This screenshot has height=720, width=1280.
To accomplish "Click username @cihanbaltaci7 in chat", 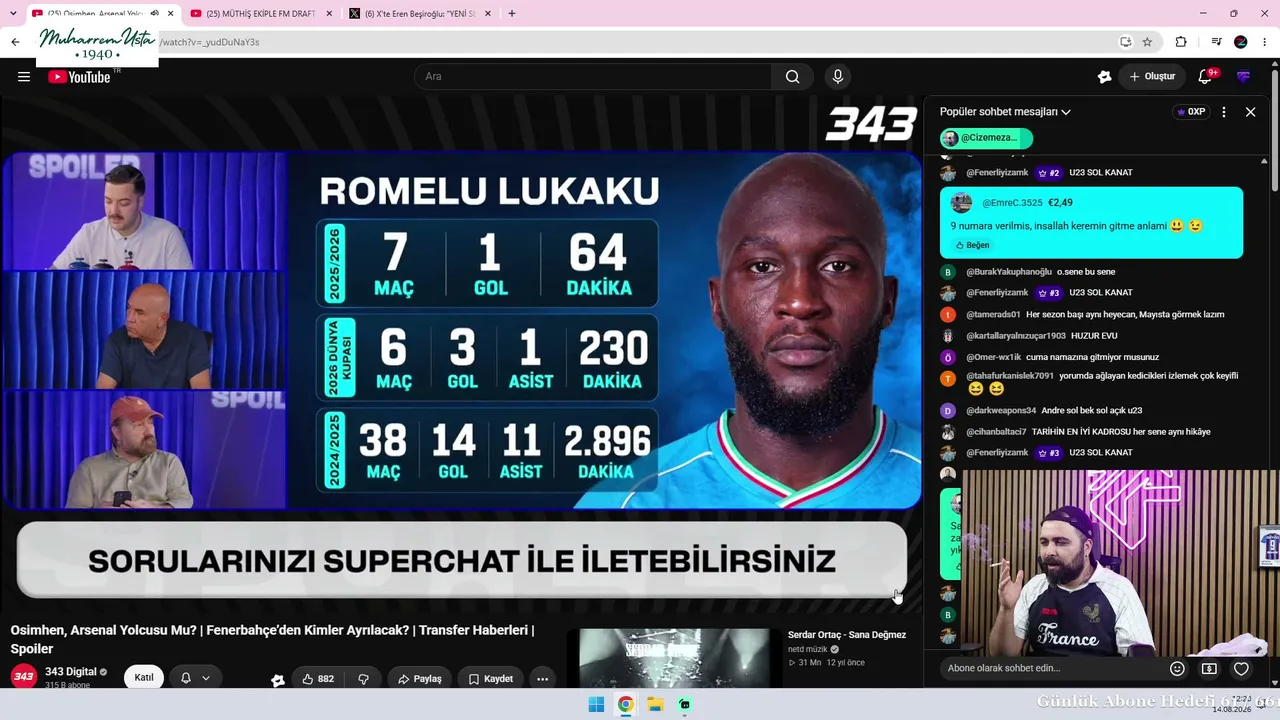I will tap(996, 432).
